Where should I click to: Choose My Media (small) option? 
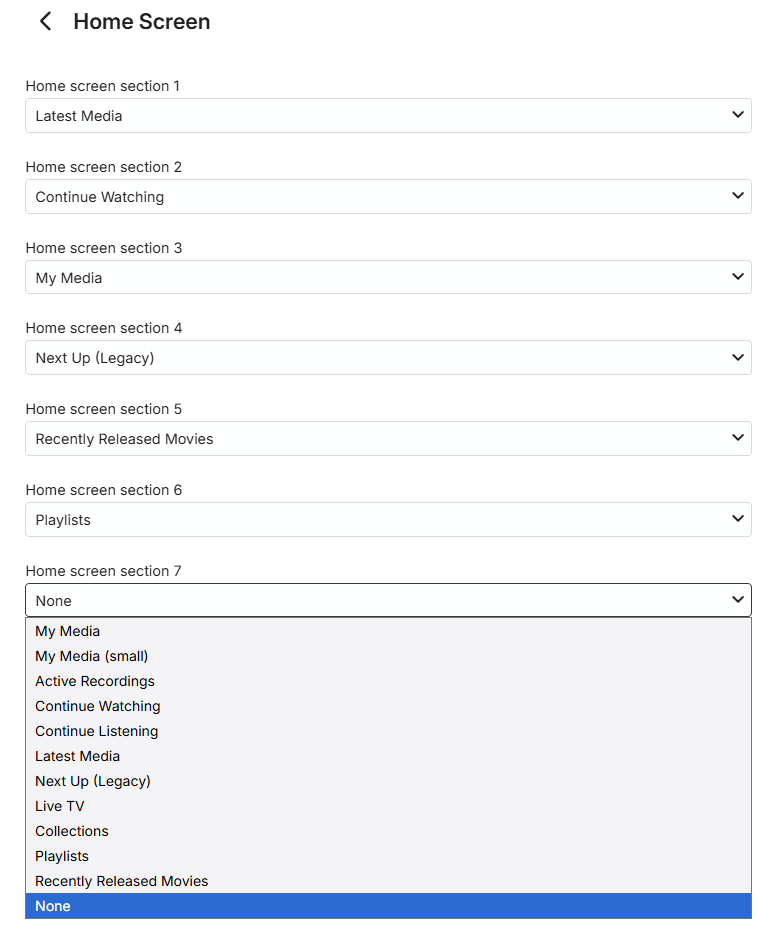coord(92,656)
